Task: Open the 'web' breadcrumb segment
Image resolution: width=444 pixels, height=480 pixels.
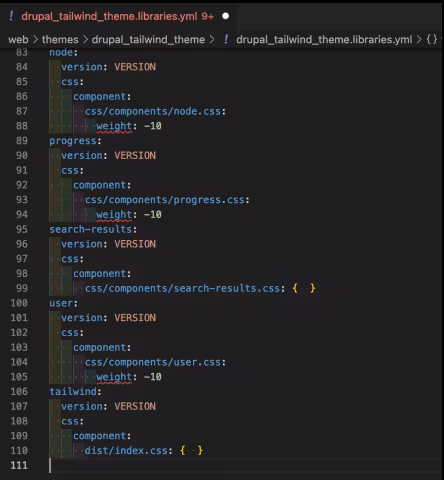Action: coord(18,40)
